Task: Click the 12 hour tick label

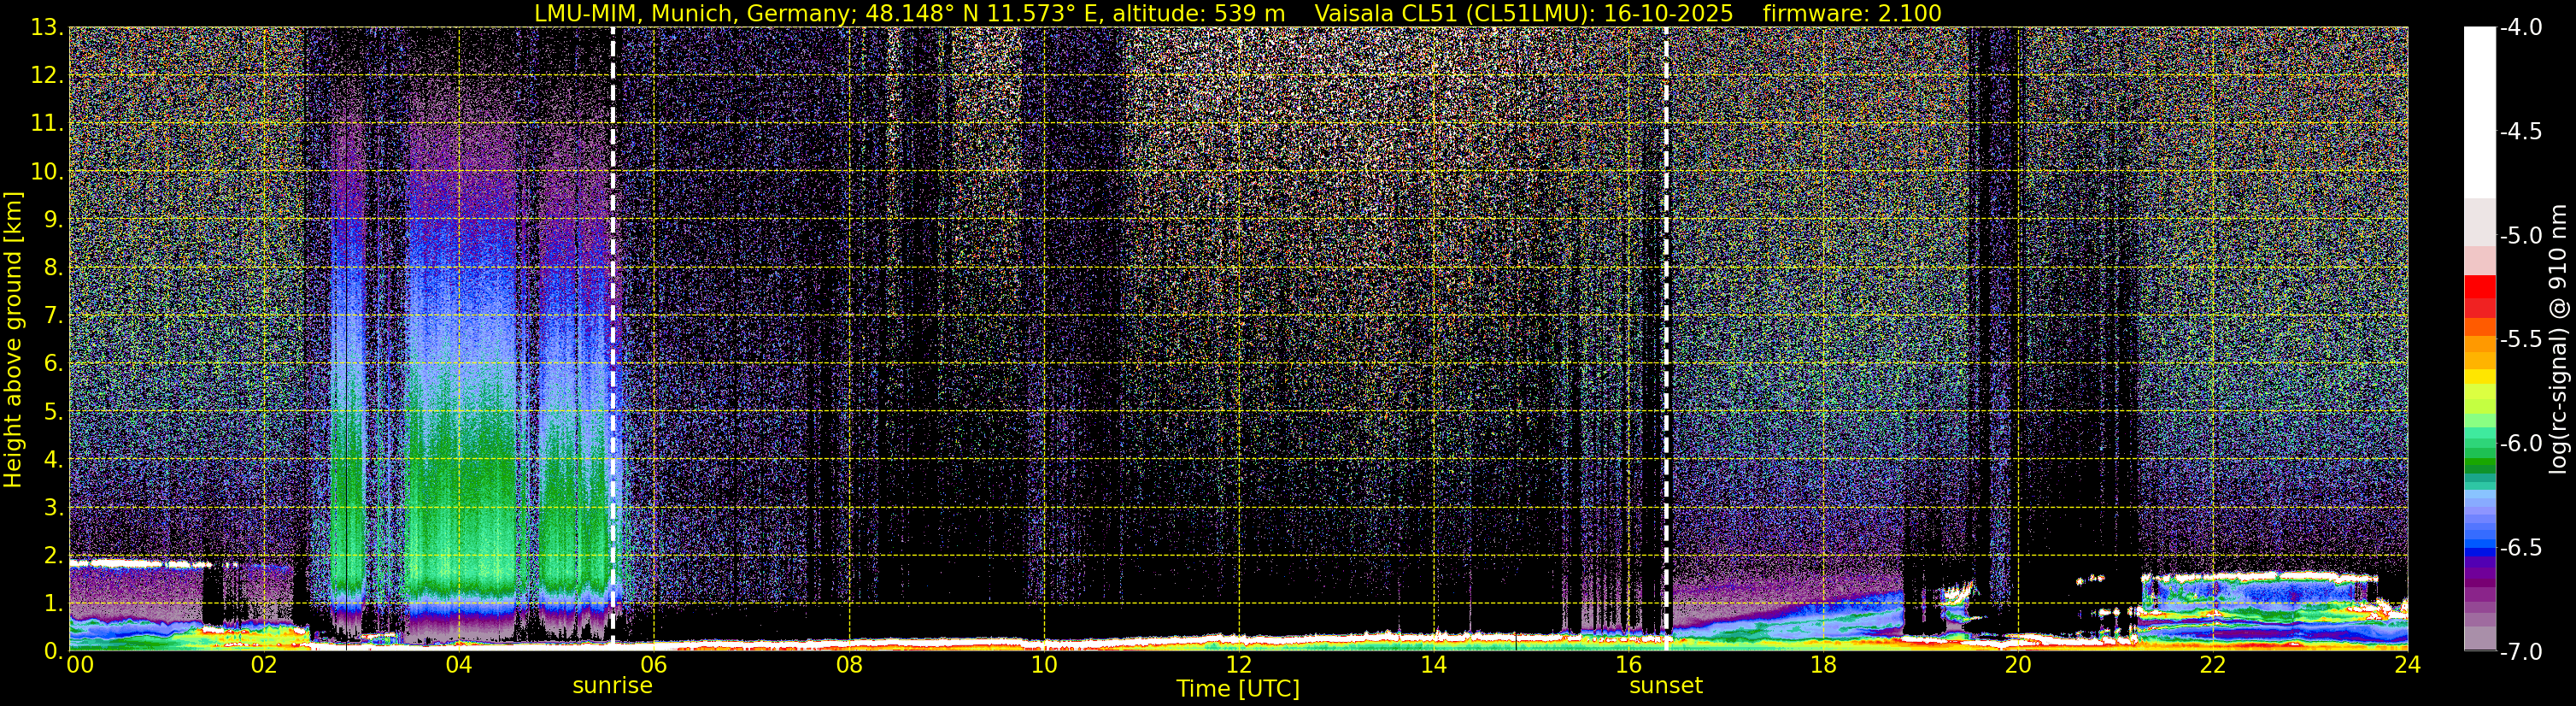Action: click(1238, 666)
